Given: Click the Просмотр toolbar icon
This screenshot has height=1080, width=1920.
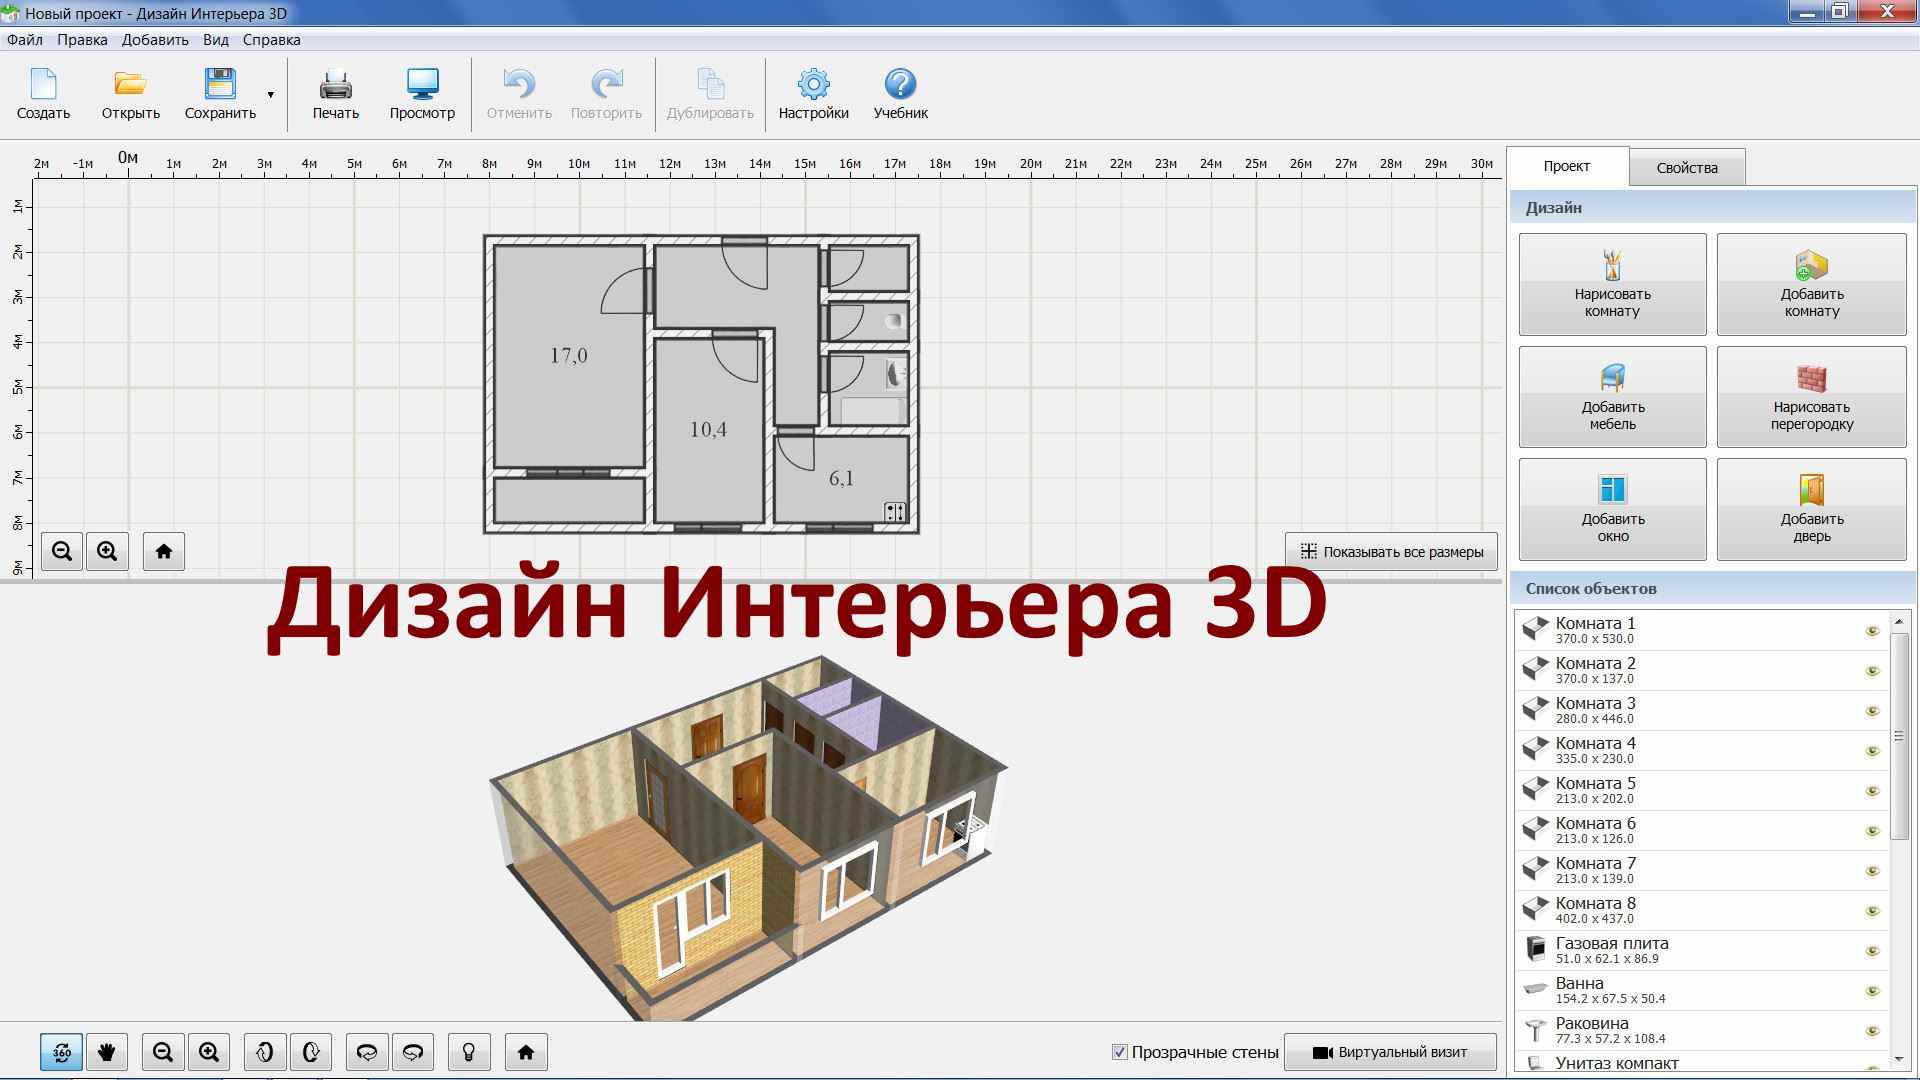Looking at the screenshot, I should pos(419,94).
